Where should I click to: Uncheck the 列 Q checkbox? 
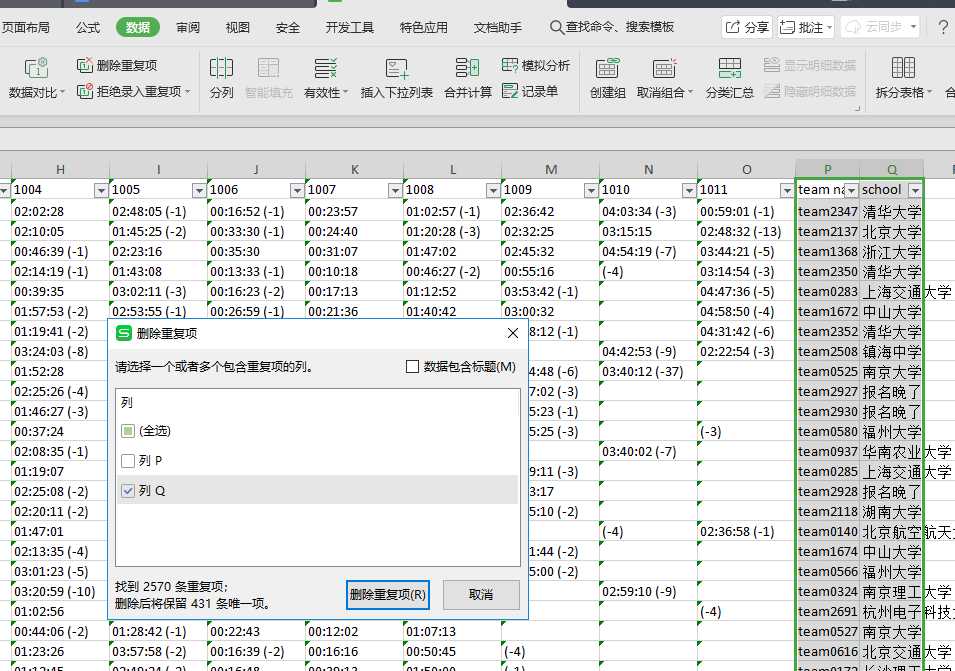pos(127,491)
